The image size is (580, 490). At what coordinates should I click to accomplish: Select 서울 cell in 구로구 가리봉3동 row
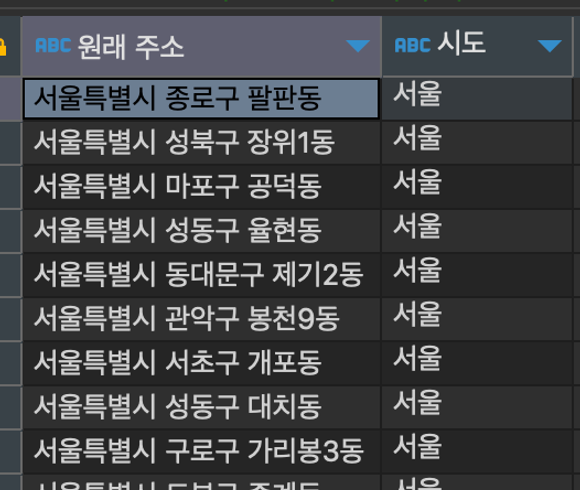point(477,451)
